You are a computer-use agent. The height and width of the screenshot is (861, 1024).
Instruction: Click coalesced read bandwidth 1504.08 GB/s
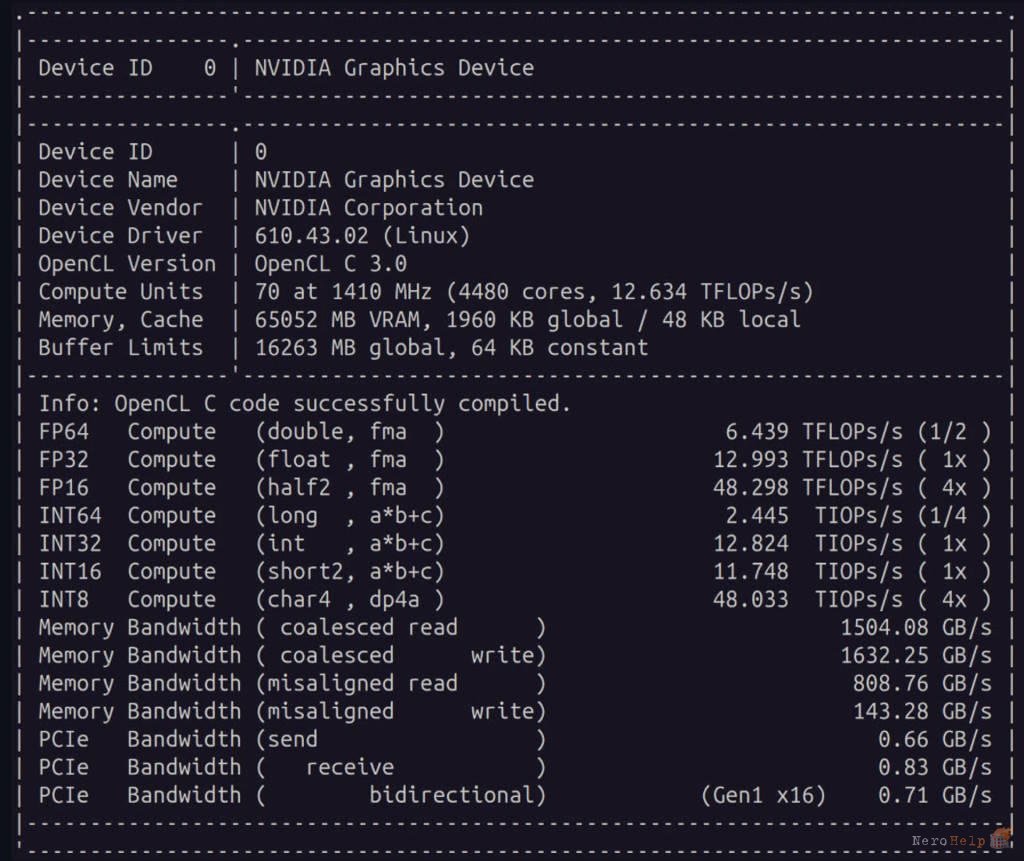(x=916, y=628)
